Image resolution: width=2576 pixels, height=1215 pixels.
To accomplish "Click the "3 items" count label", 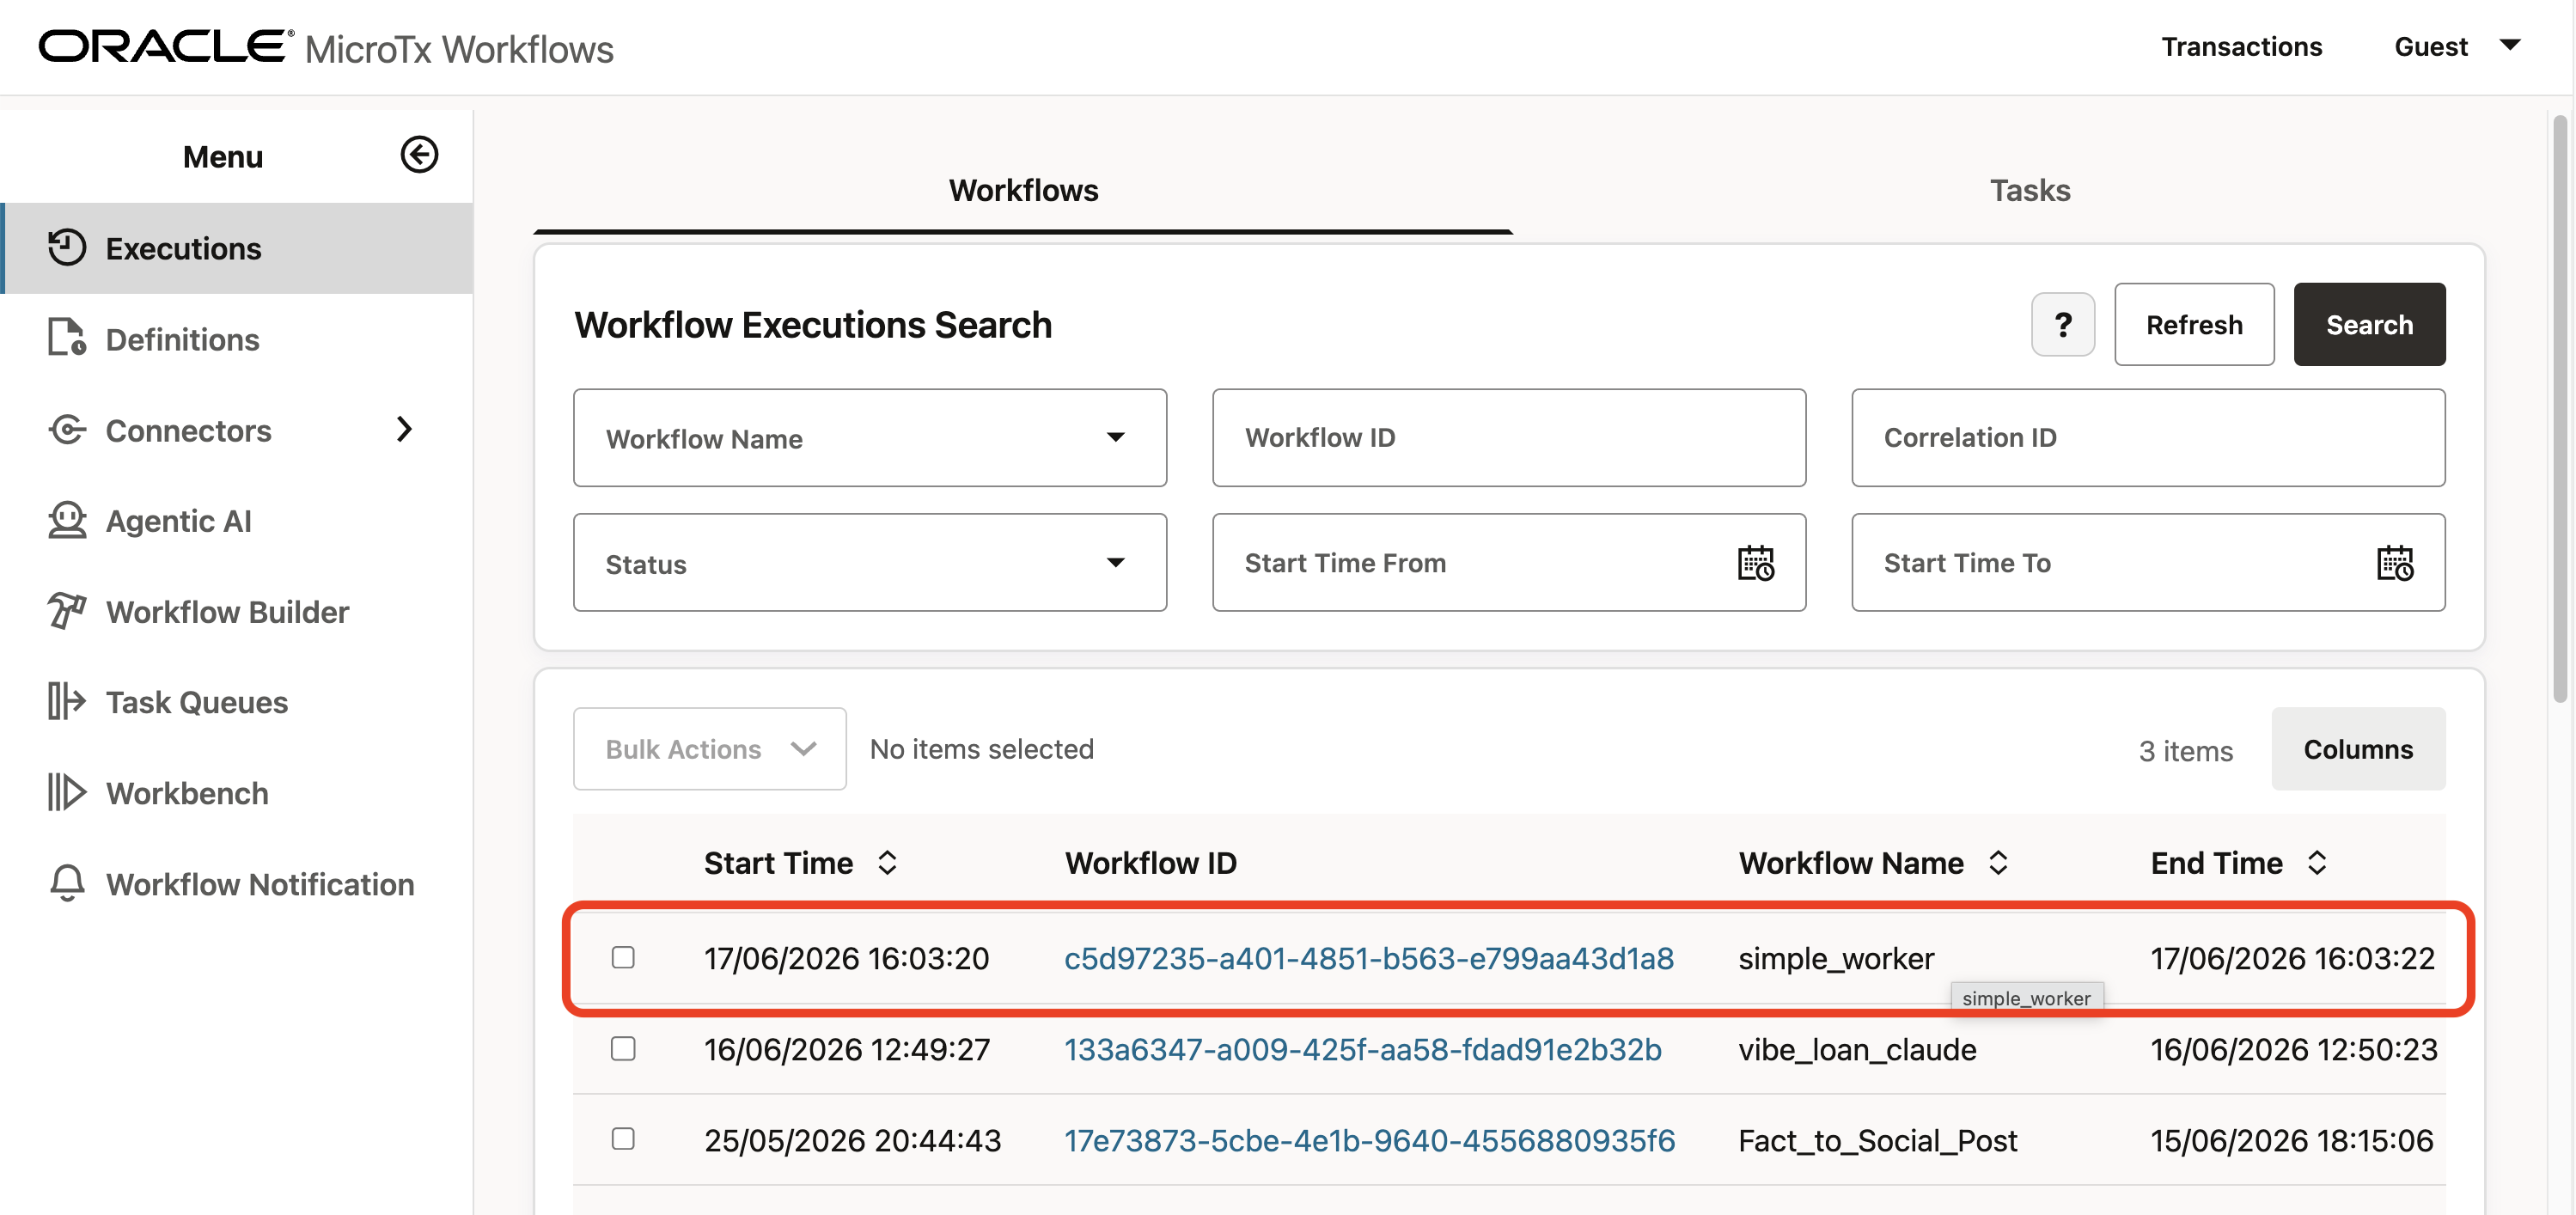I will coord(2185,750).
